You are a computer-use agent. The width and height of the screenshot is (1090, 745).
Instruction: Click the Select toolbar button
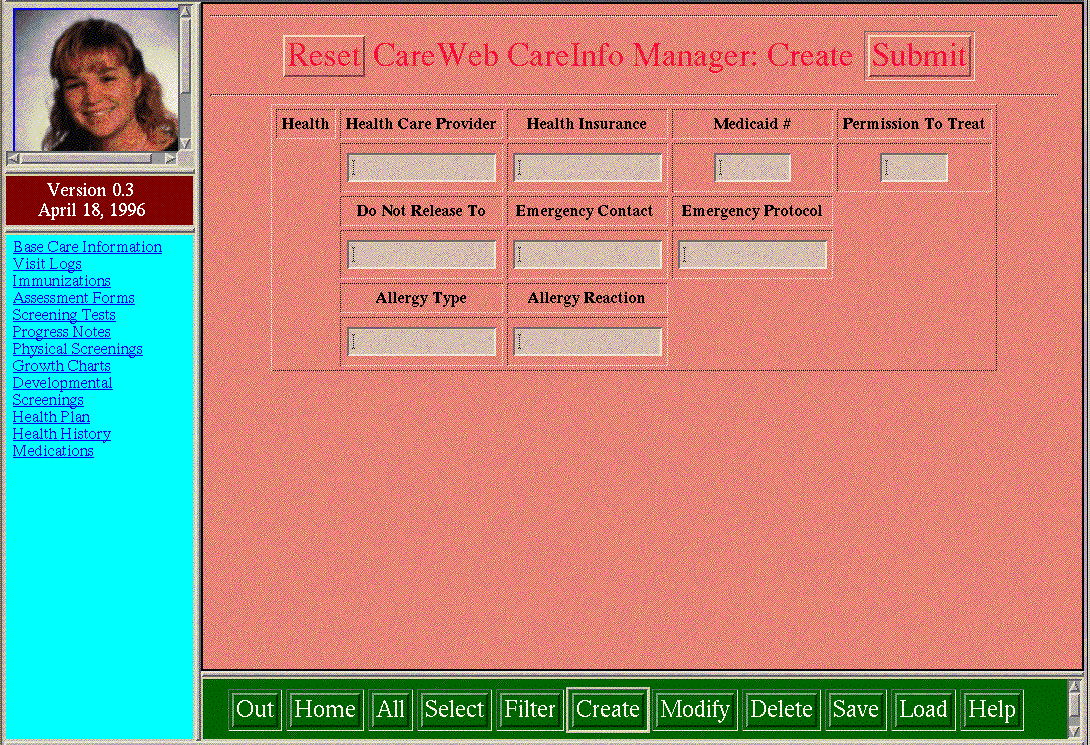point(455,710)
